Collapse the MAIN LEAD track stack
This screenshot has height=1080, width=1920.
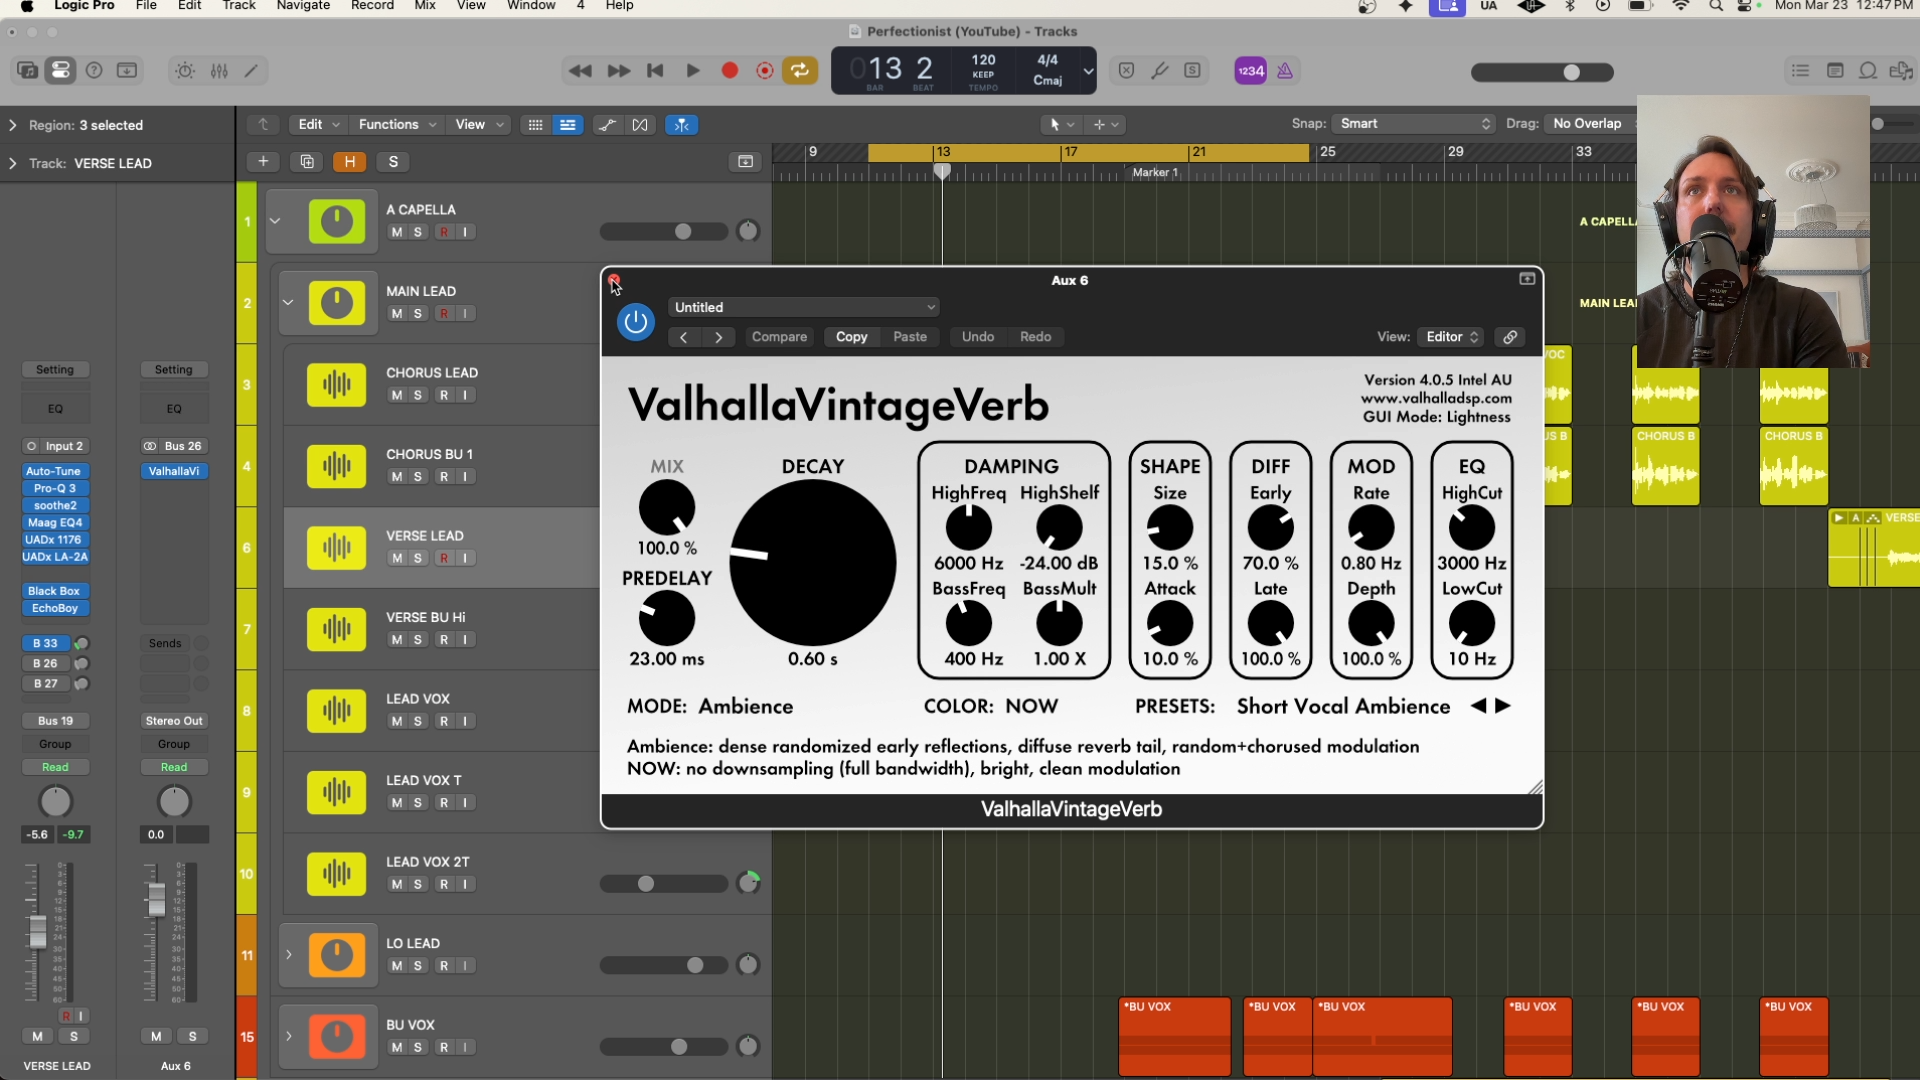pyautogui.click(x=288, y=302)
